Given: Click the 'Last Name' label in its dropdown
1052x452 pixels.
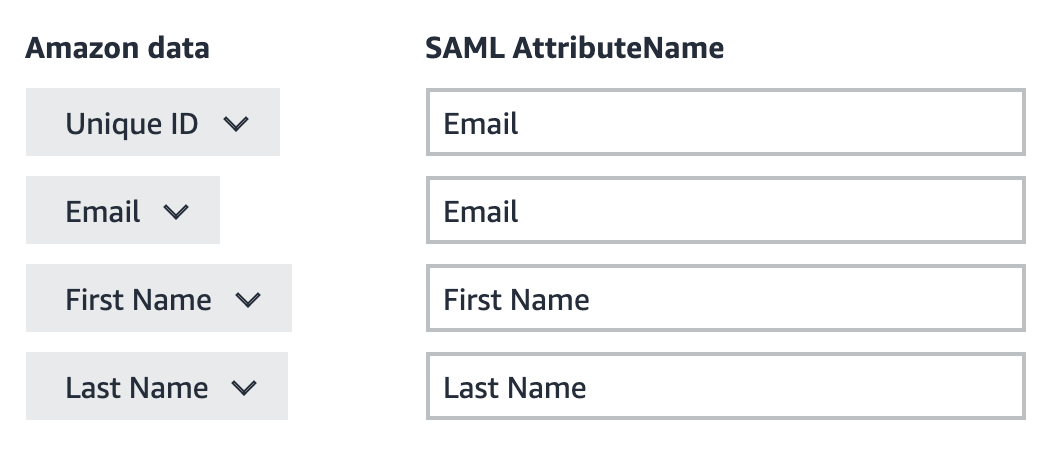Looking at the screenshot, I should (x=137, y=388).
